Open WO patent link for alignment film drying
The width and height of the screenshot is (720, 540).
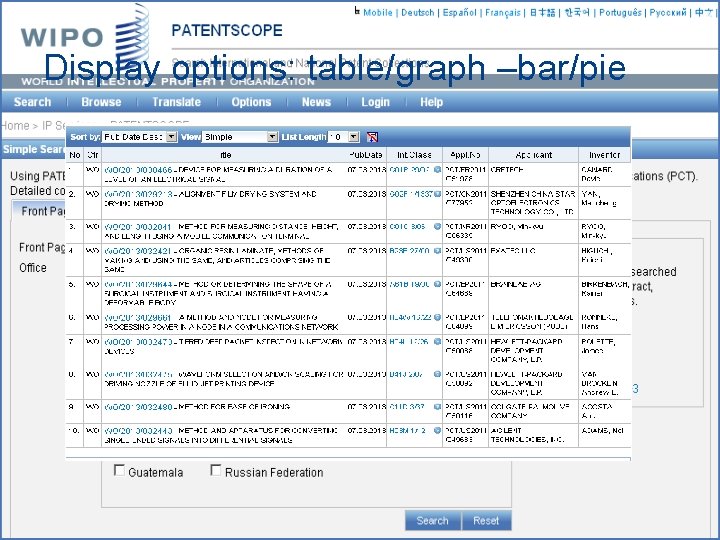pyautogui.click(x=138, y=194)
